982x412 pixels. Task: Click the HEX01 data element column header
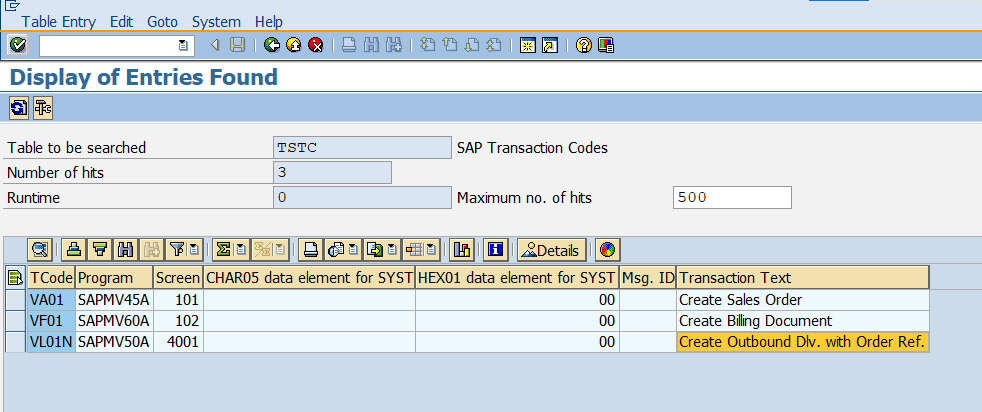tap(517, 278)
